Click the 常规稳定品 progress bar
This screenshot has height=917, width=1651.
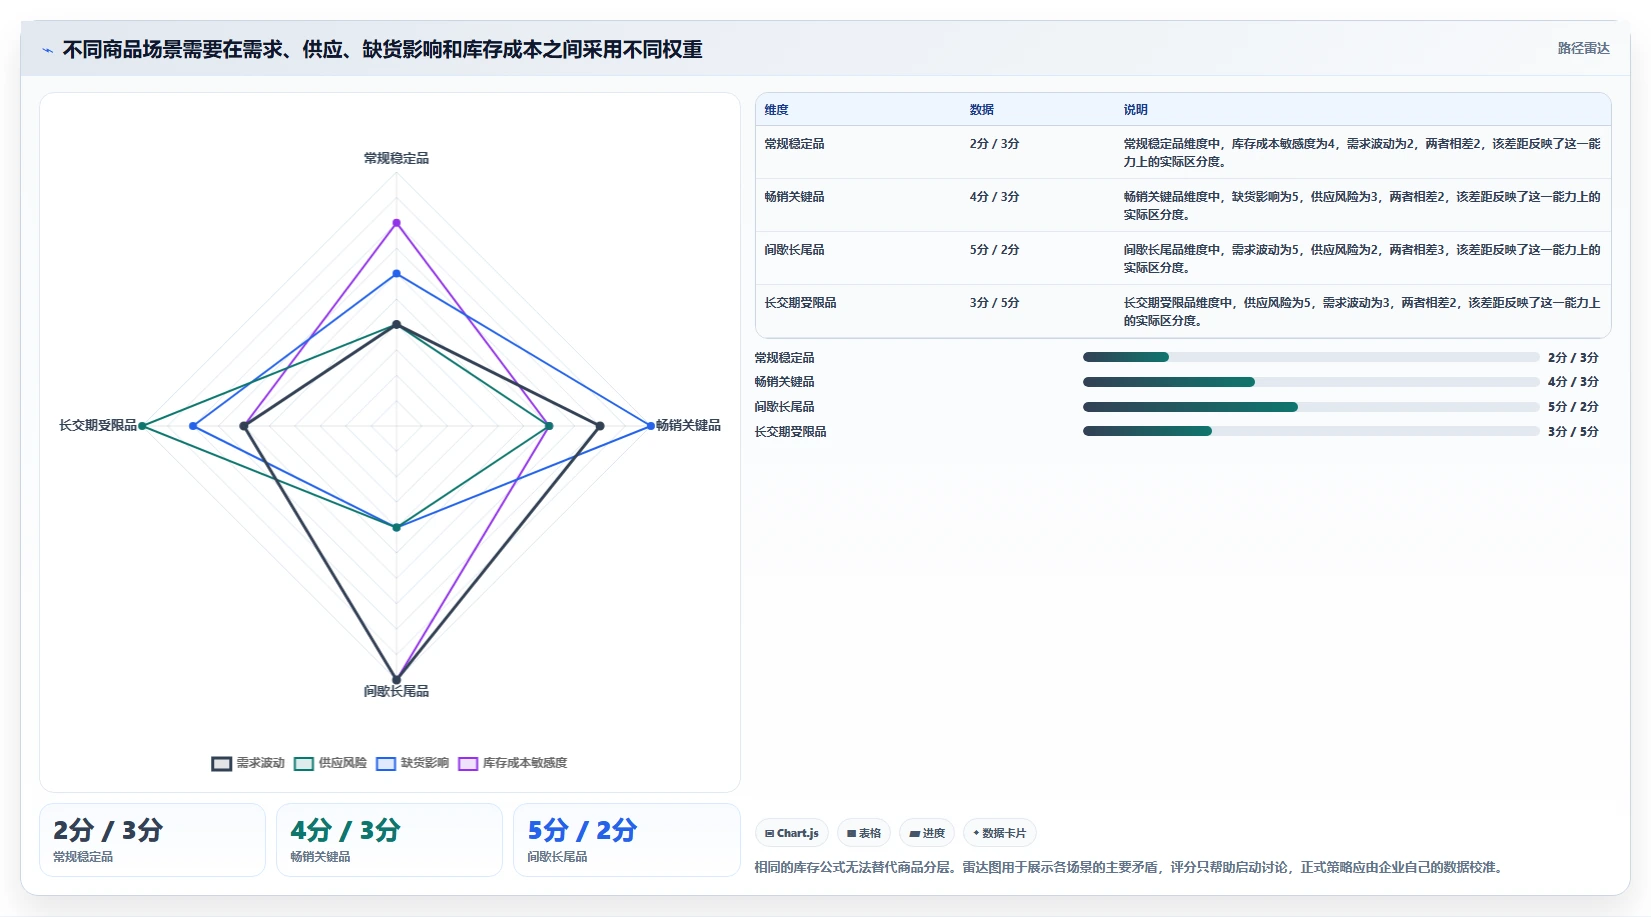(1311, 357)
